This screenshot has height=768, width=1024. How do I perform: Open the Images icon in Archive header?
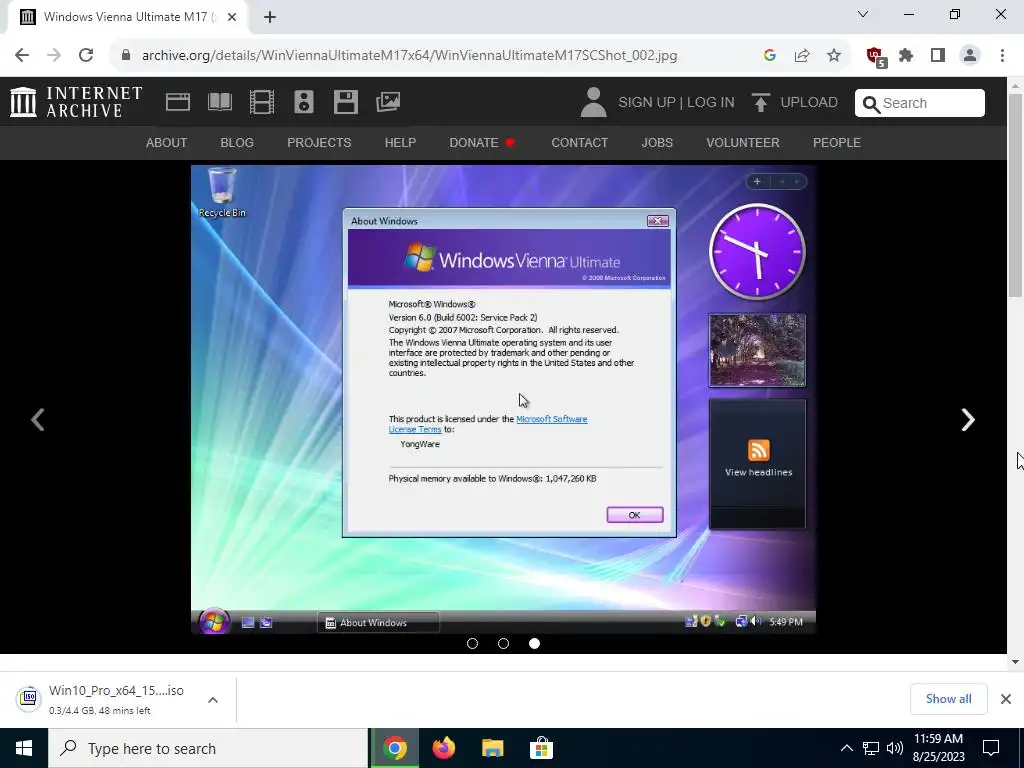(x=388, y=102)
